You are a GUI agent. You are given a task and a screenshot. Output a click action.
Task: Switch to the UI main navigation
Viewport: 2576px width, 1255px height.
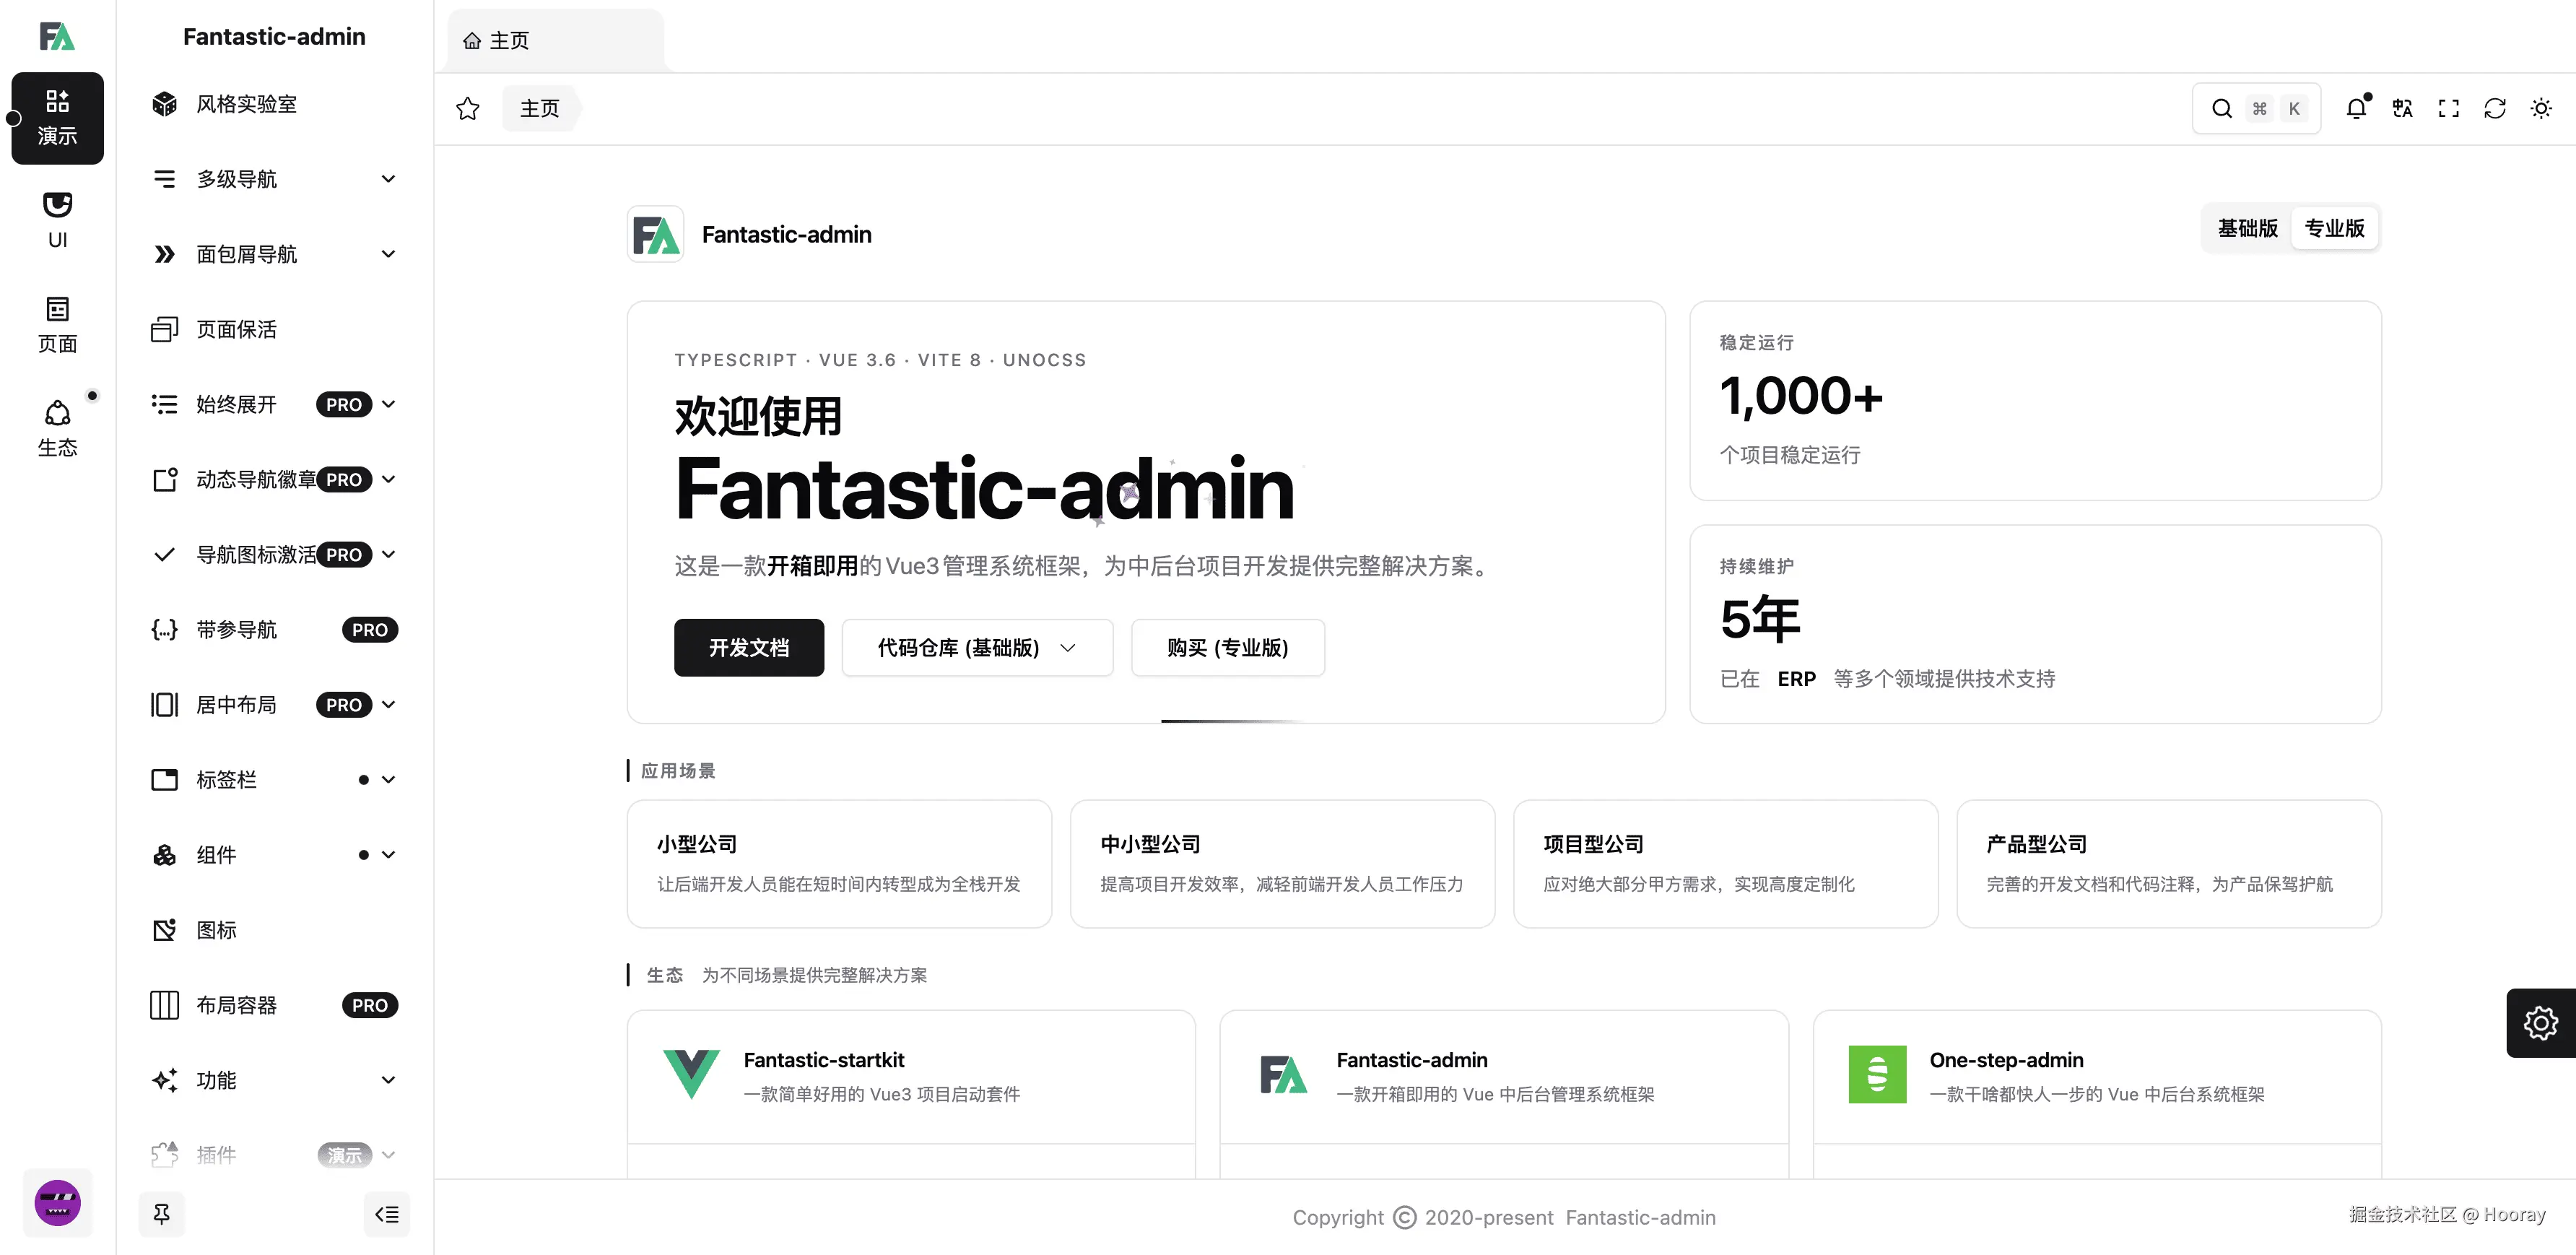point(57,220)
